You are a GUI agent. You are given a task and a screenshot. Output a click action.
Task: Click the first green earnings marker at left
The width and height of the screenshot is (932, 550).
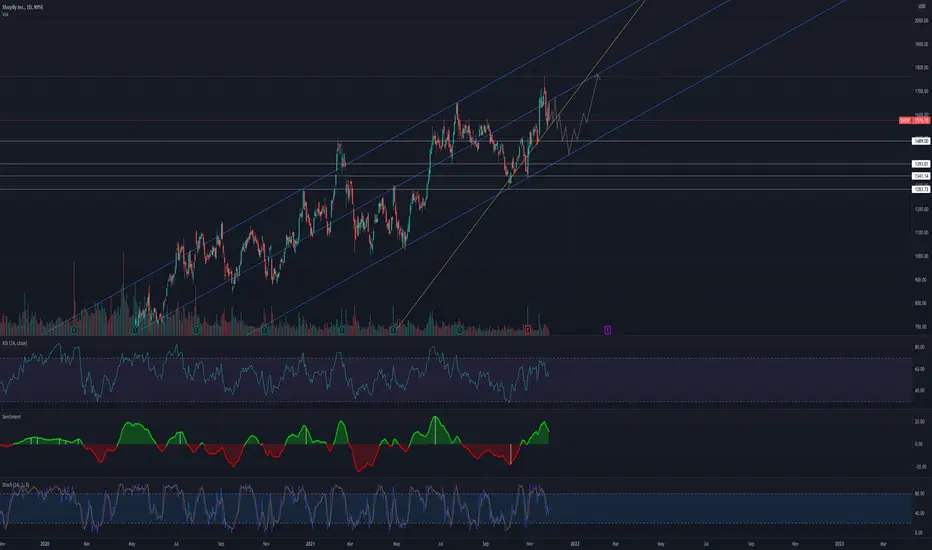coord(74,329)
